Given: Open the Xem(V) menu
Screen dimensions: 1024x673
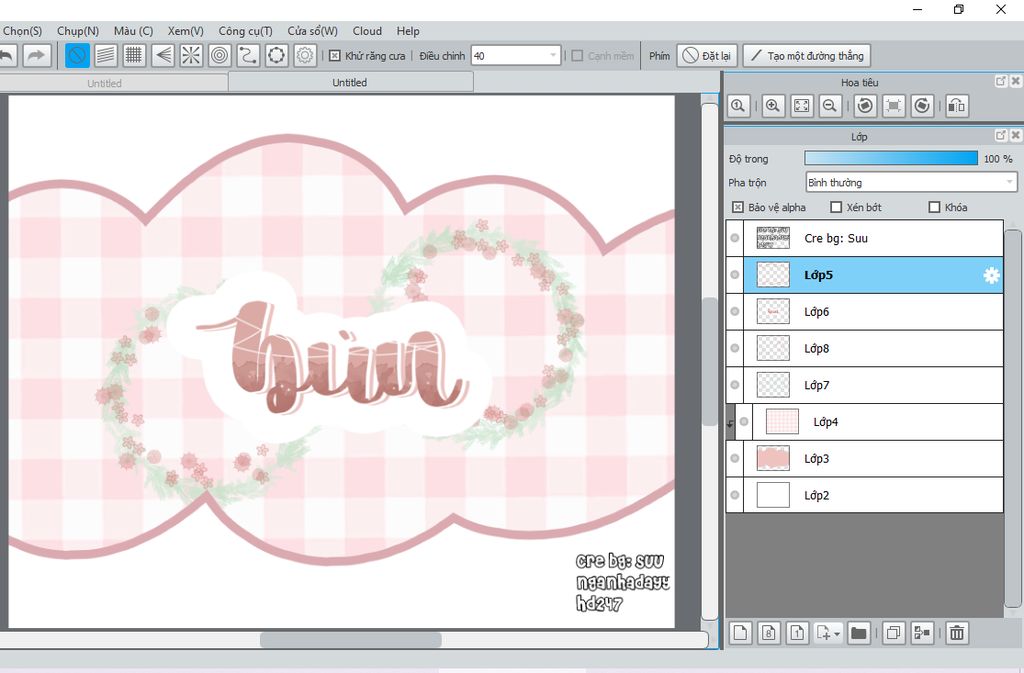Looking at the screenshot, I should [185, 31].
